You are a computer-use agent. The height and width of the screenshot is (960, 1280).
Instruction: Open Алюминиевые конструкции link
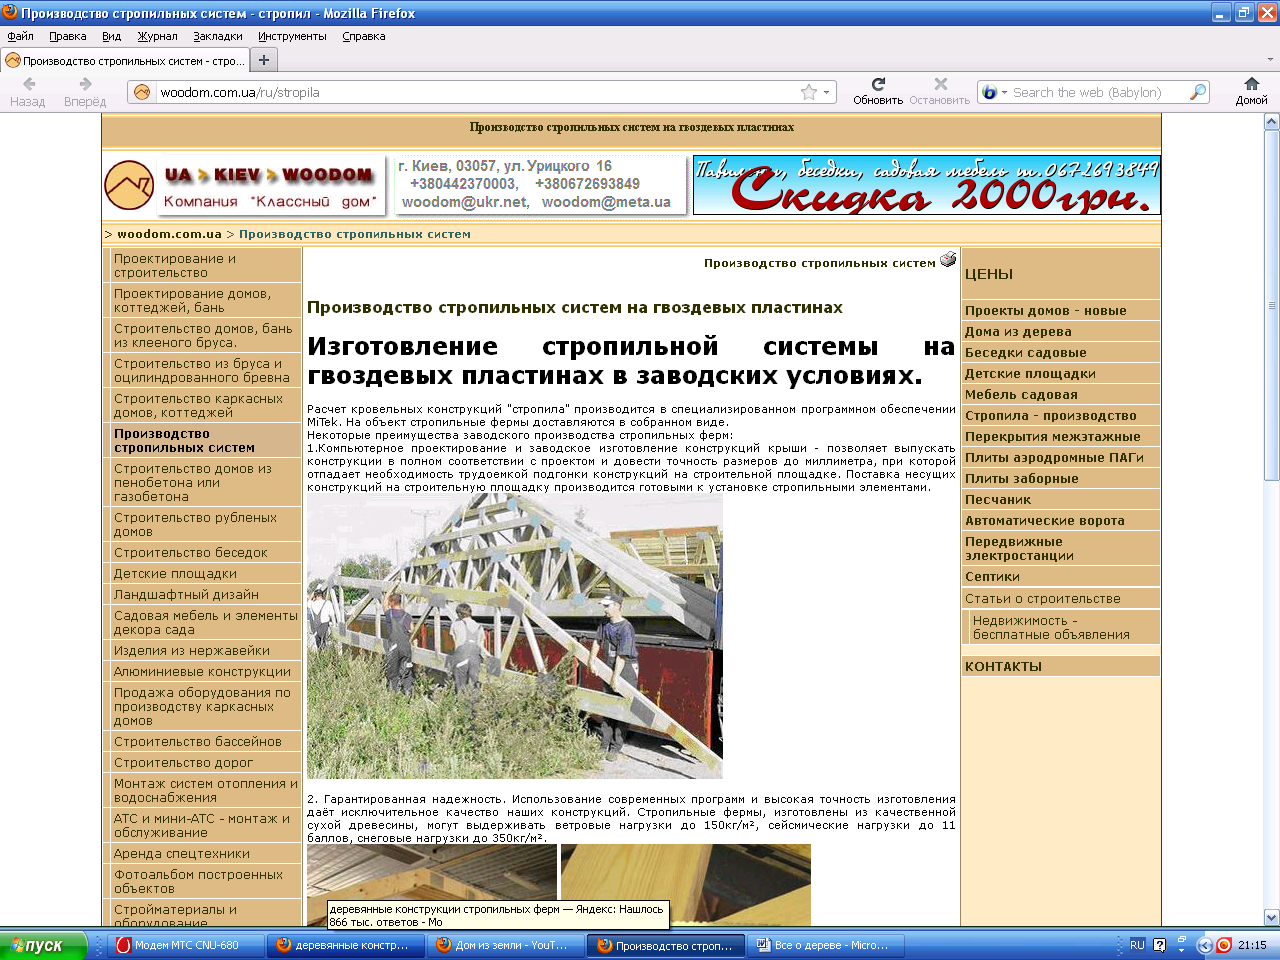(202, 671)
